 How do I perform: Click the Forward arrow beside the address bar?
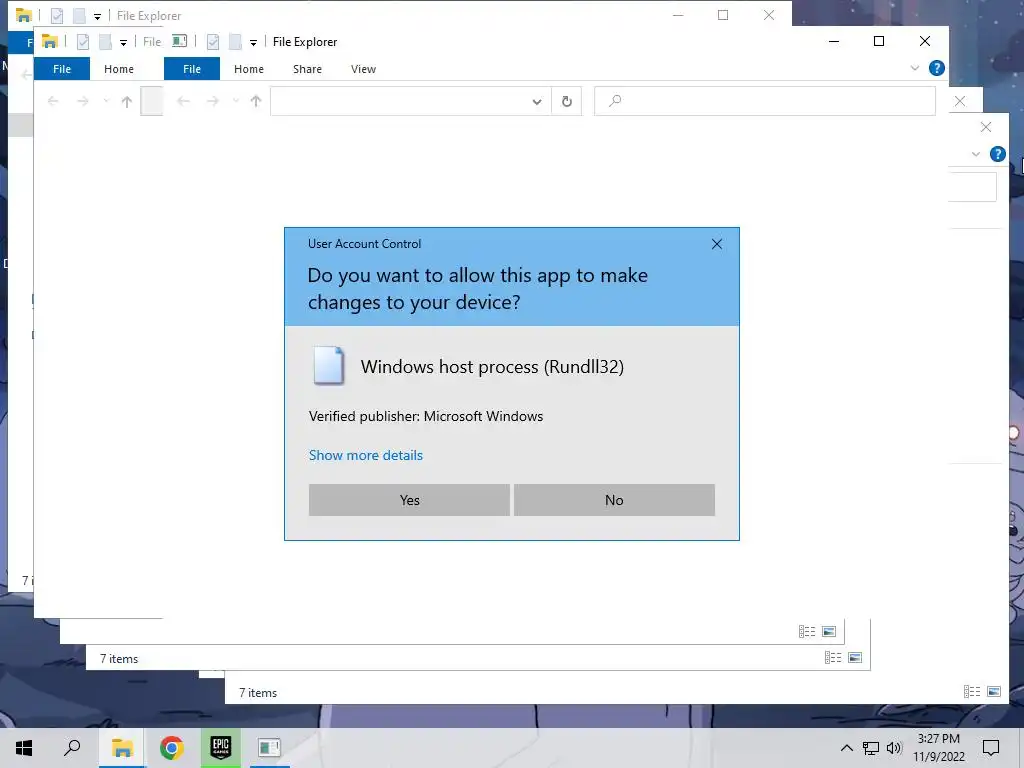tap(212, 101)
